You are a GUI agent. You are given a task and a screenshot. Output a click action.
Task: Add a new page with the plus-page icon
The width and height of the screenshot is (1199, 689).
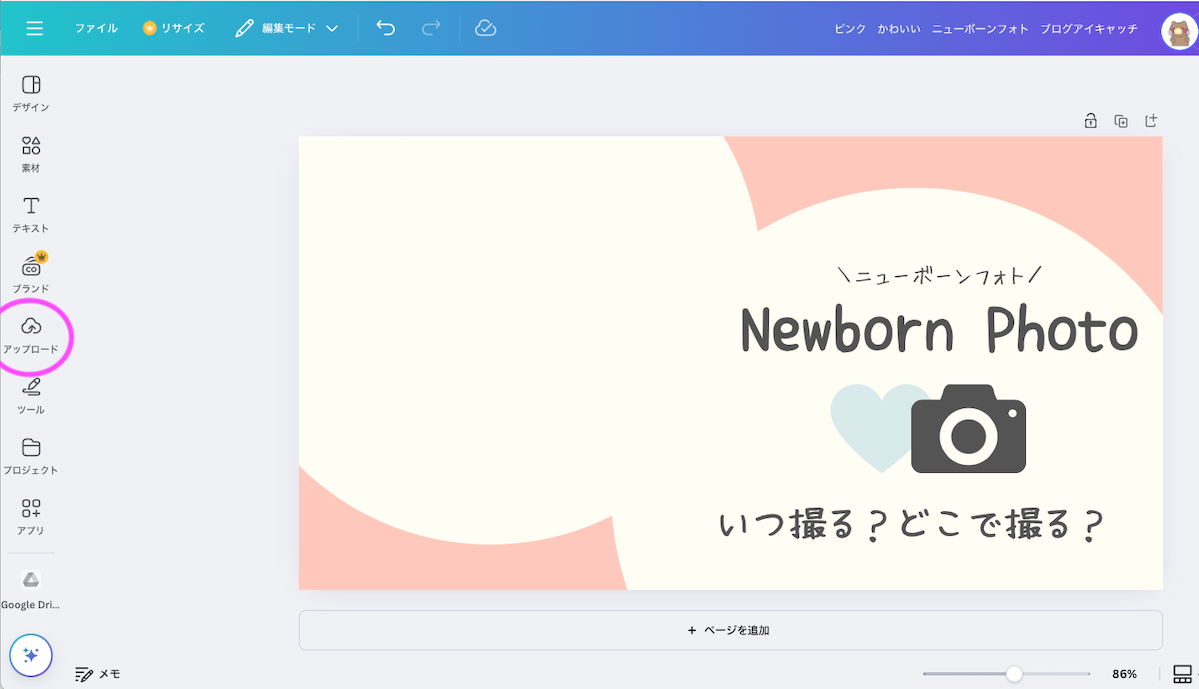point(1151,121)
